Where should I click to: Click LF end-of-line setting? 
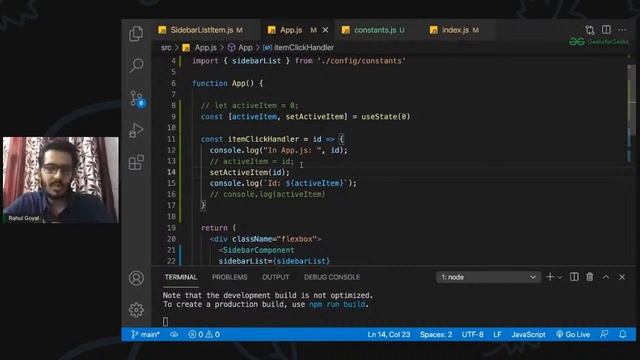click(x=497, y=334)
